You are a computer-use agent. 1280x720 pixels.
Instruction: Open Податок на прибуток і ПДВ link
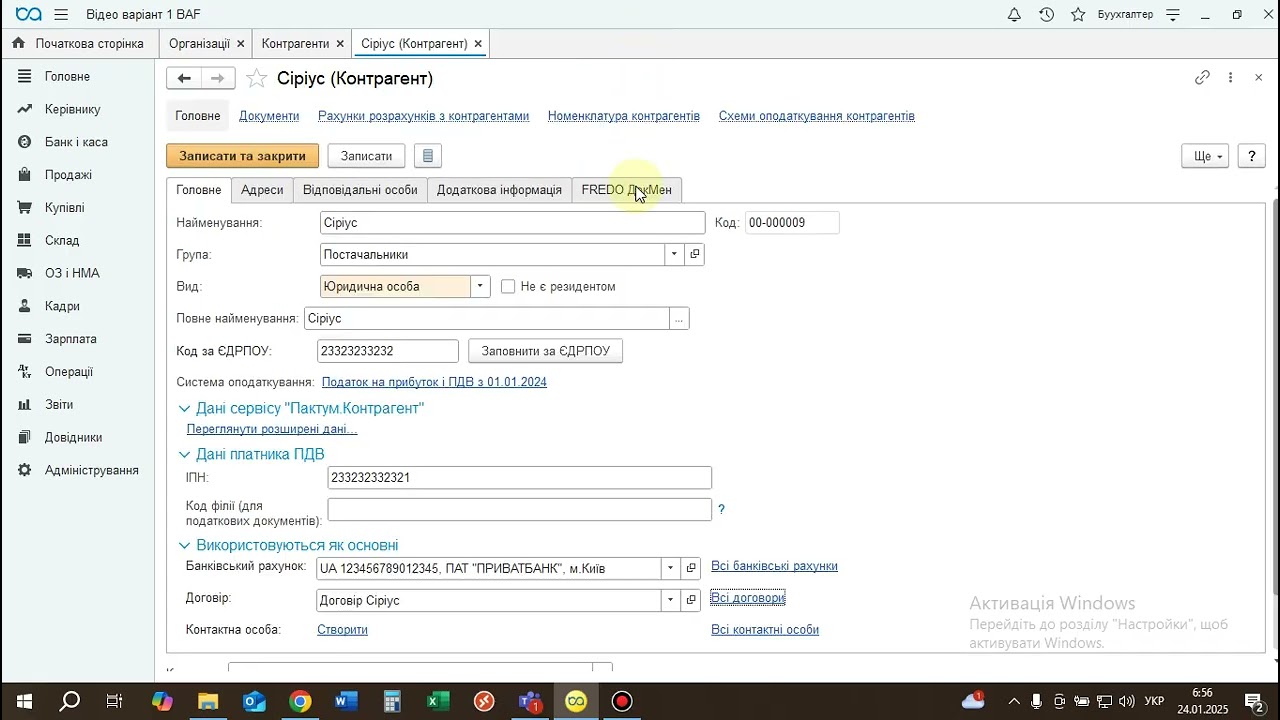point(434,382)
